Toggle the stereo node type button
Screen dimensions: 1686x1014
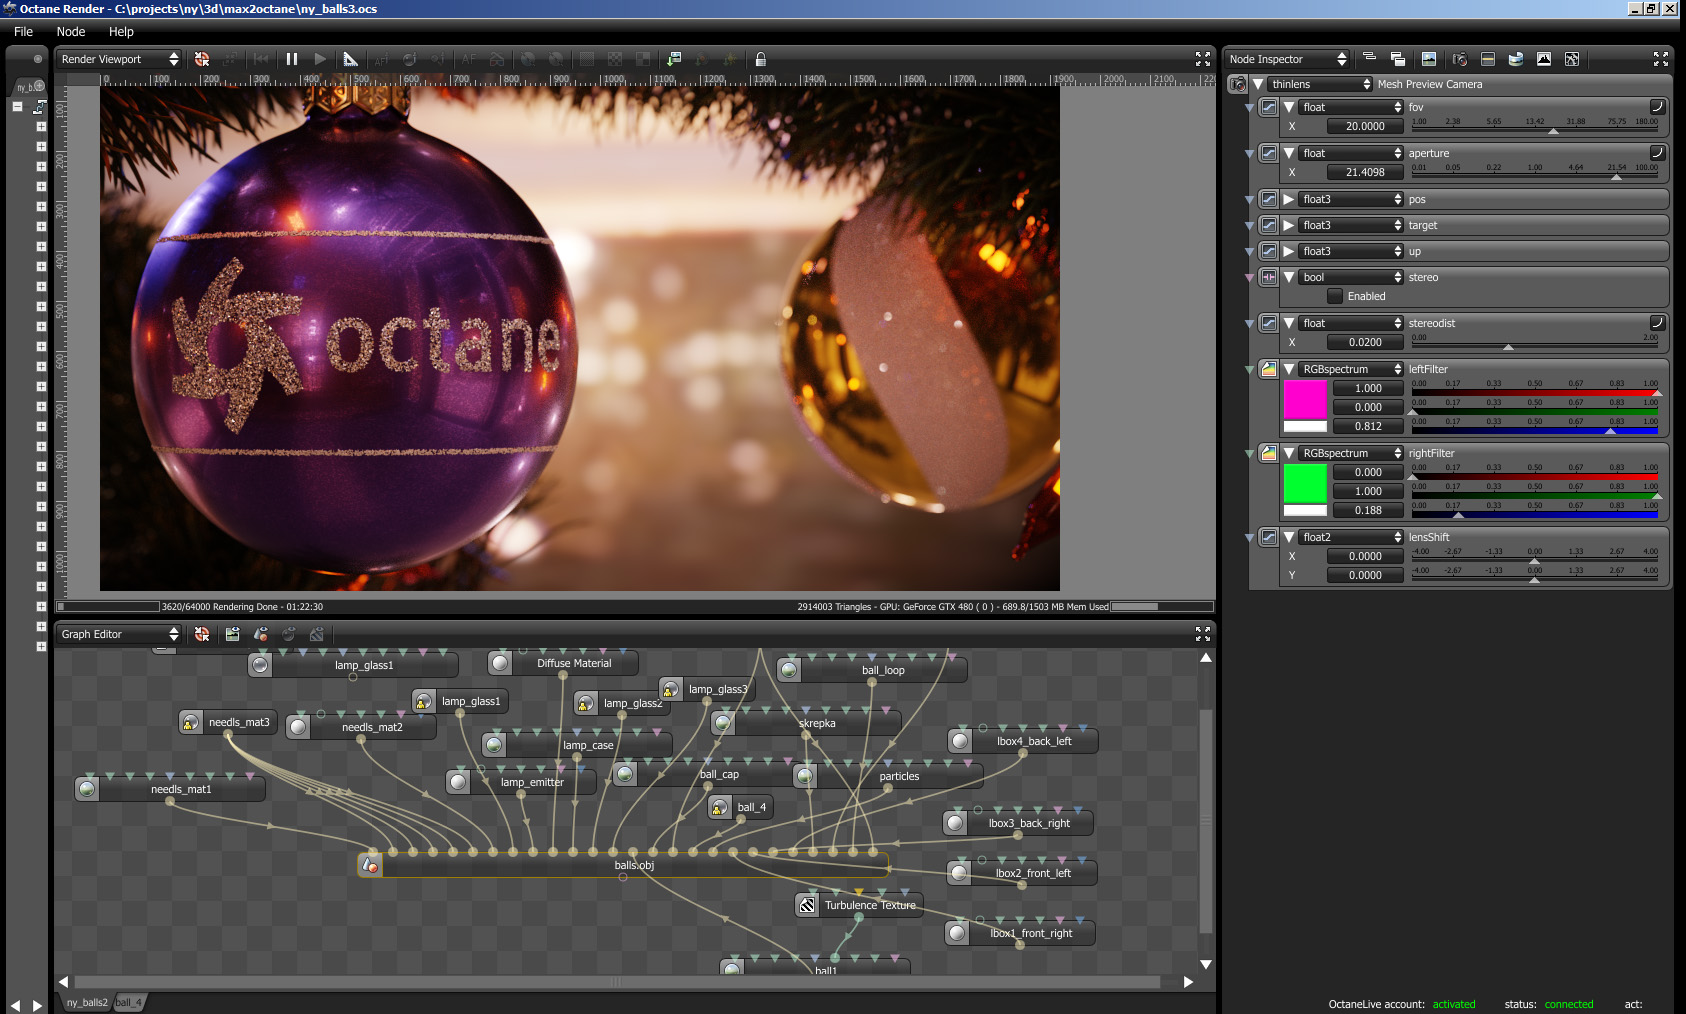1268,277
